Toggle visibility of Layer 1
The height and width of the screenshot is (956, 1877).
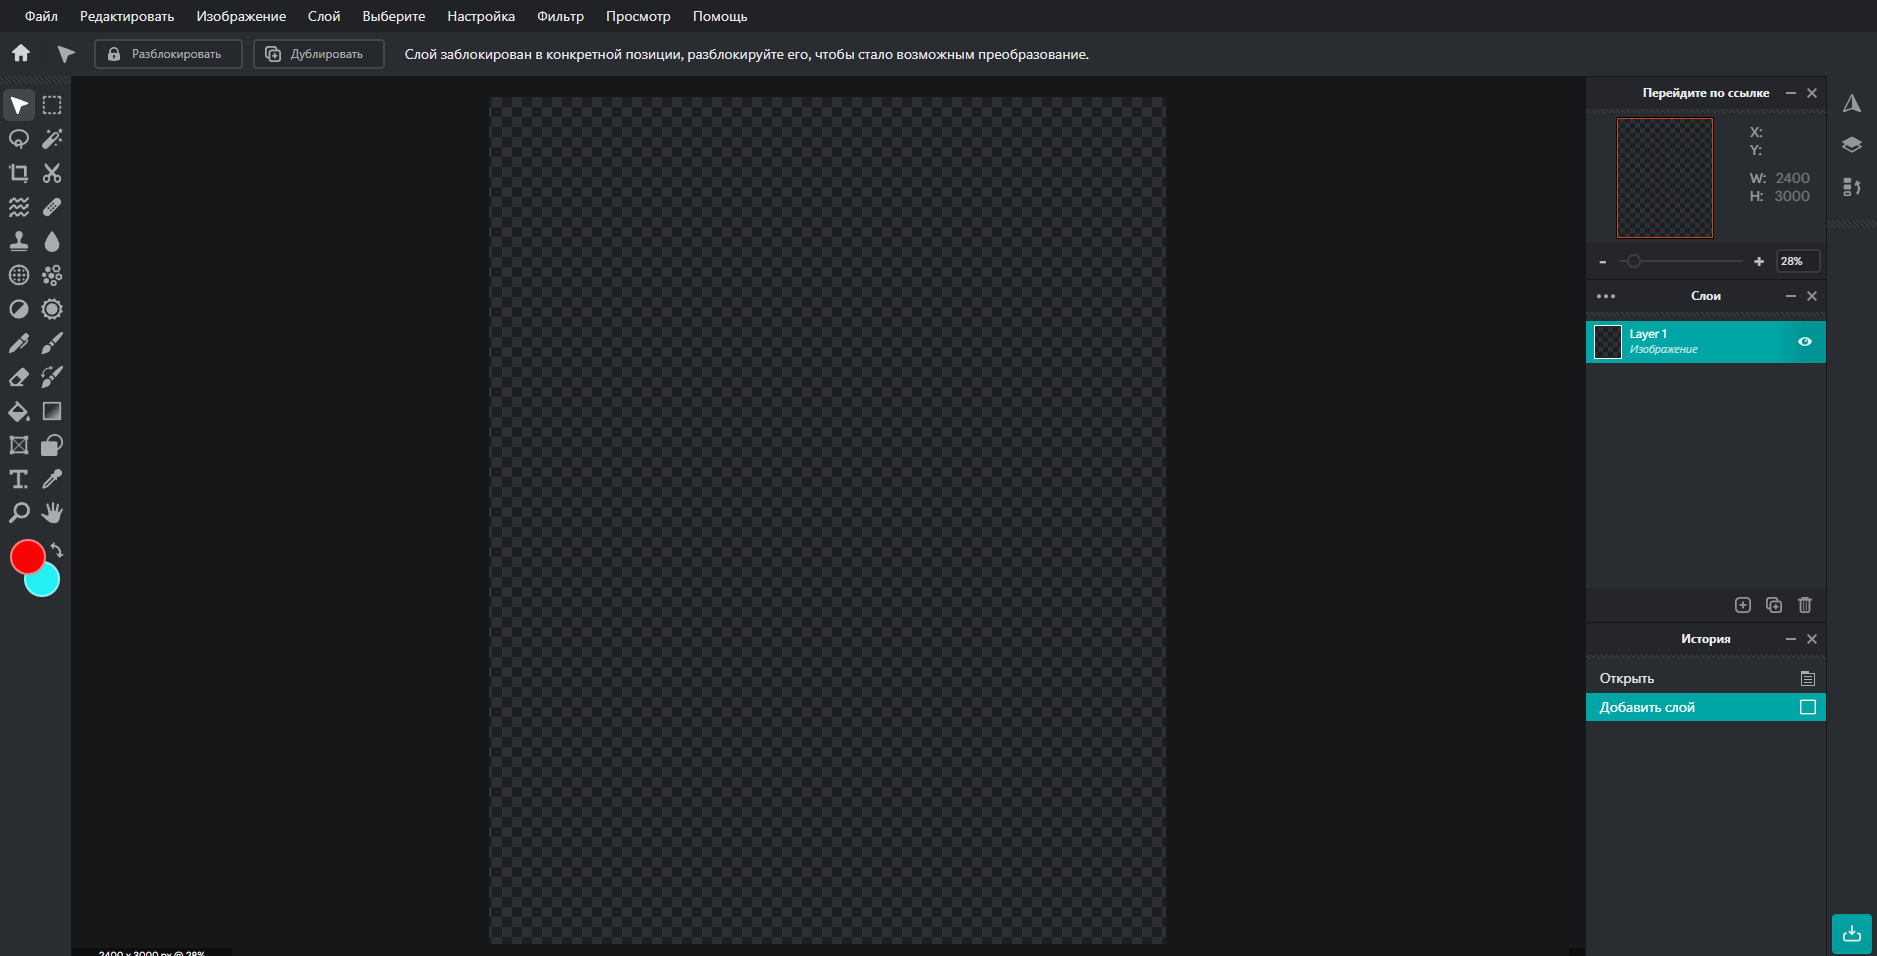pyautogui.click(x=1805, y=342)
